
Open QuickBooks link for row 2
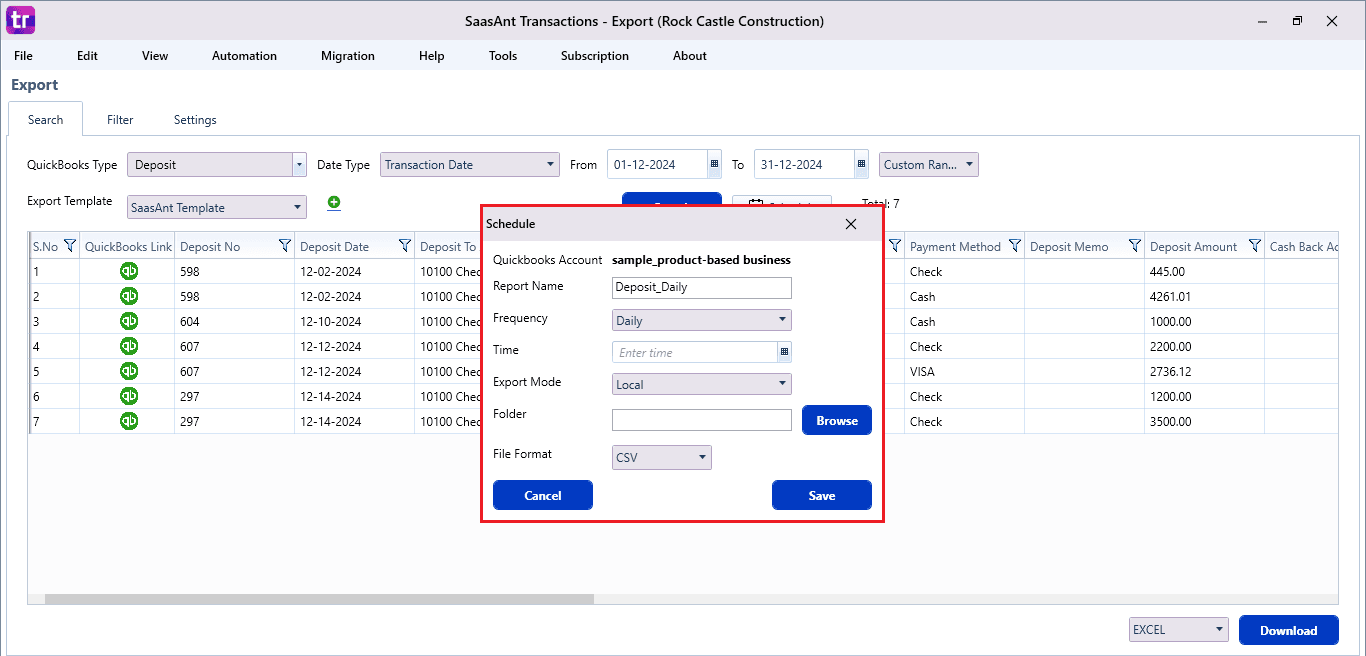pyautogui.click(x=129, y=296)
